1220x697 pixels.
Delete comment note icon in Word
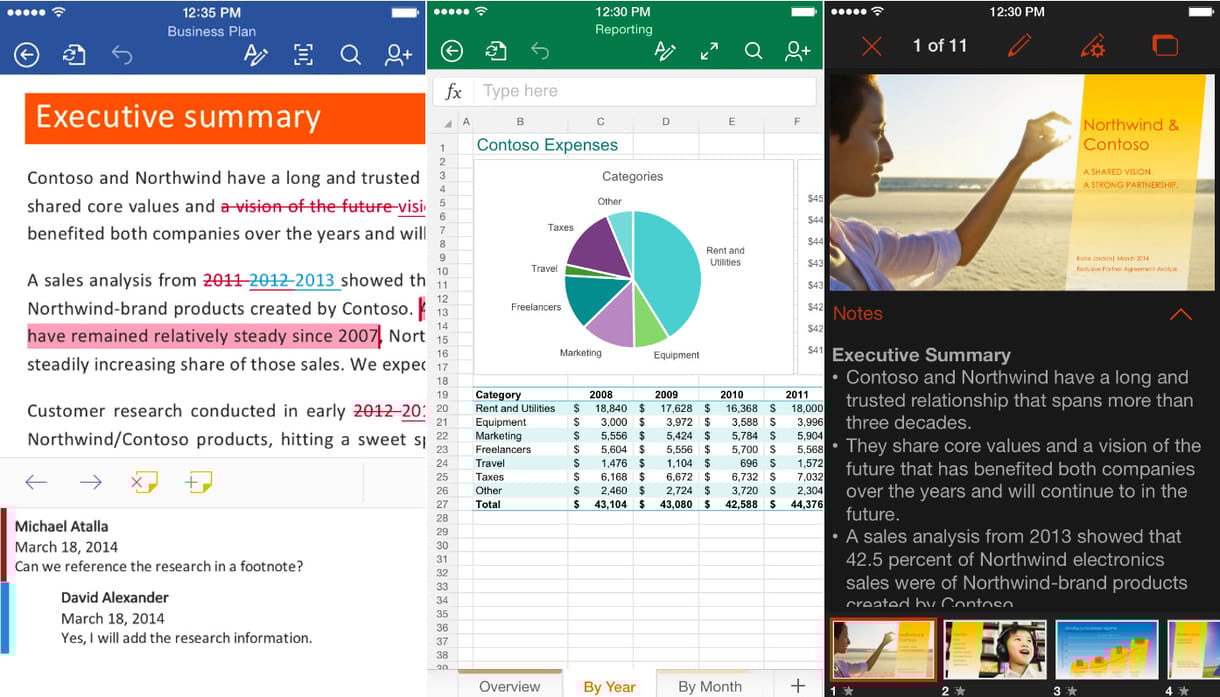tap(144, 483)
